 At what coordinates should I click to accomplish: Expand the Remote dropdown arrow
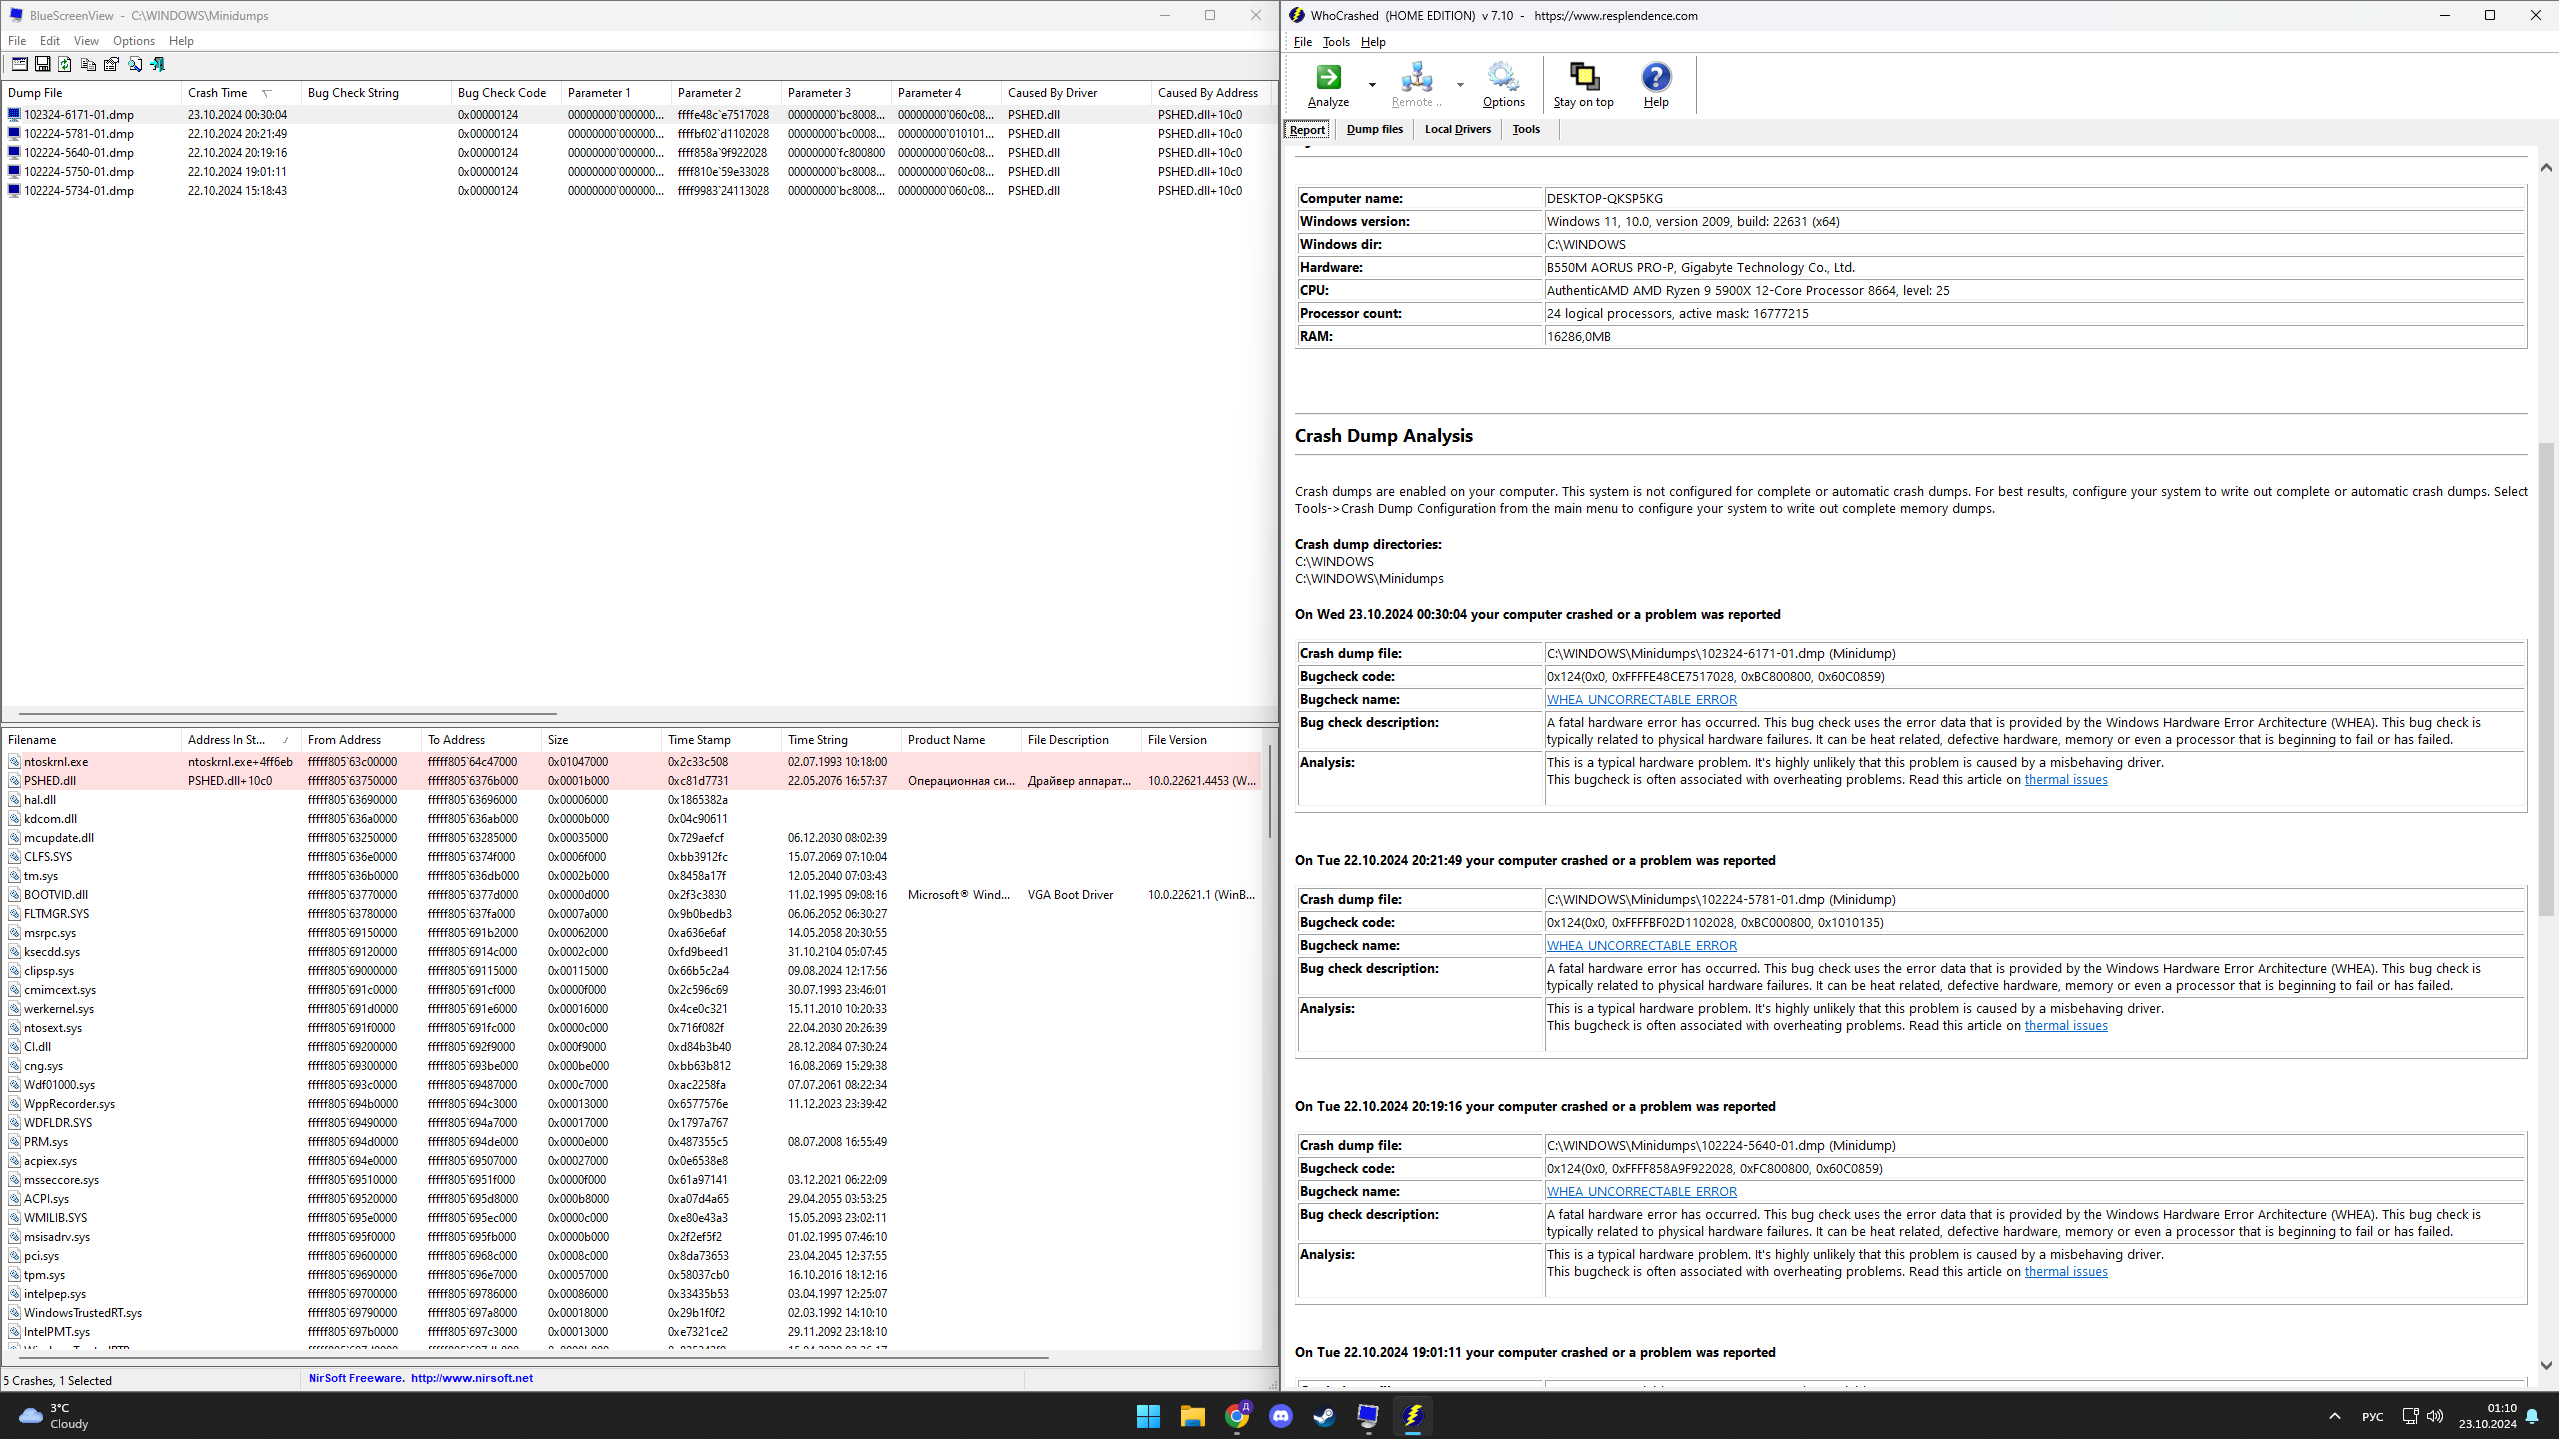point(1460,85)
